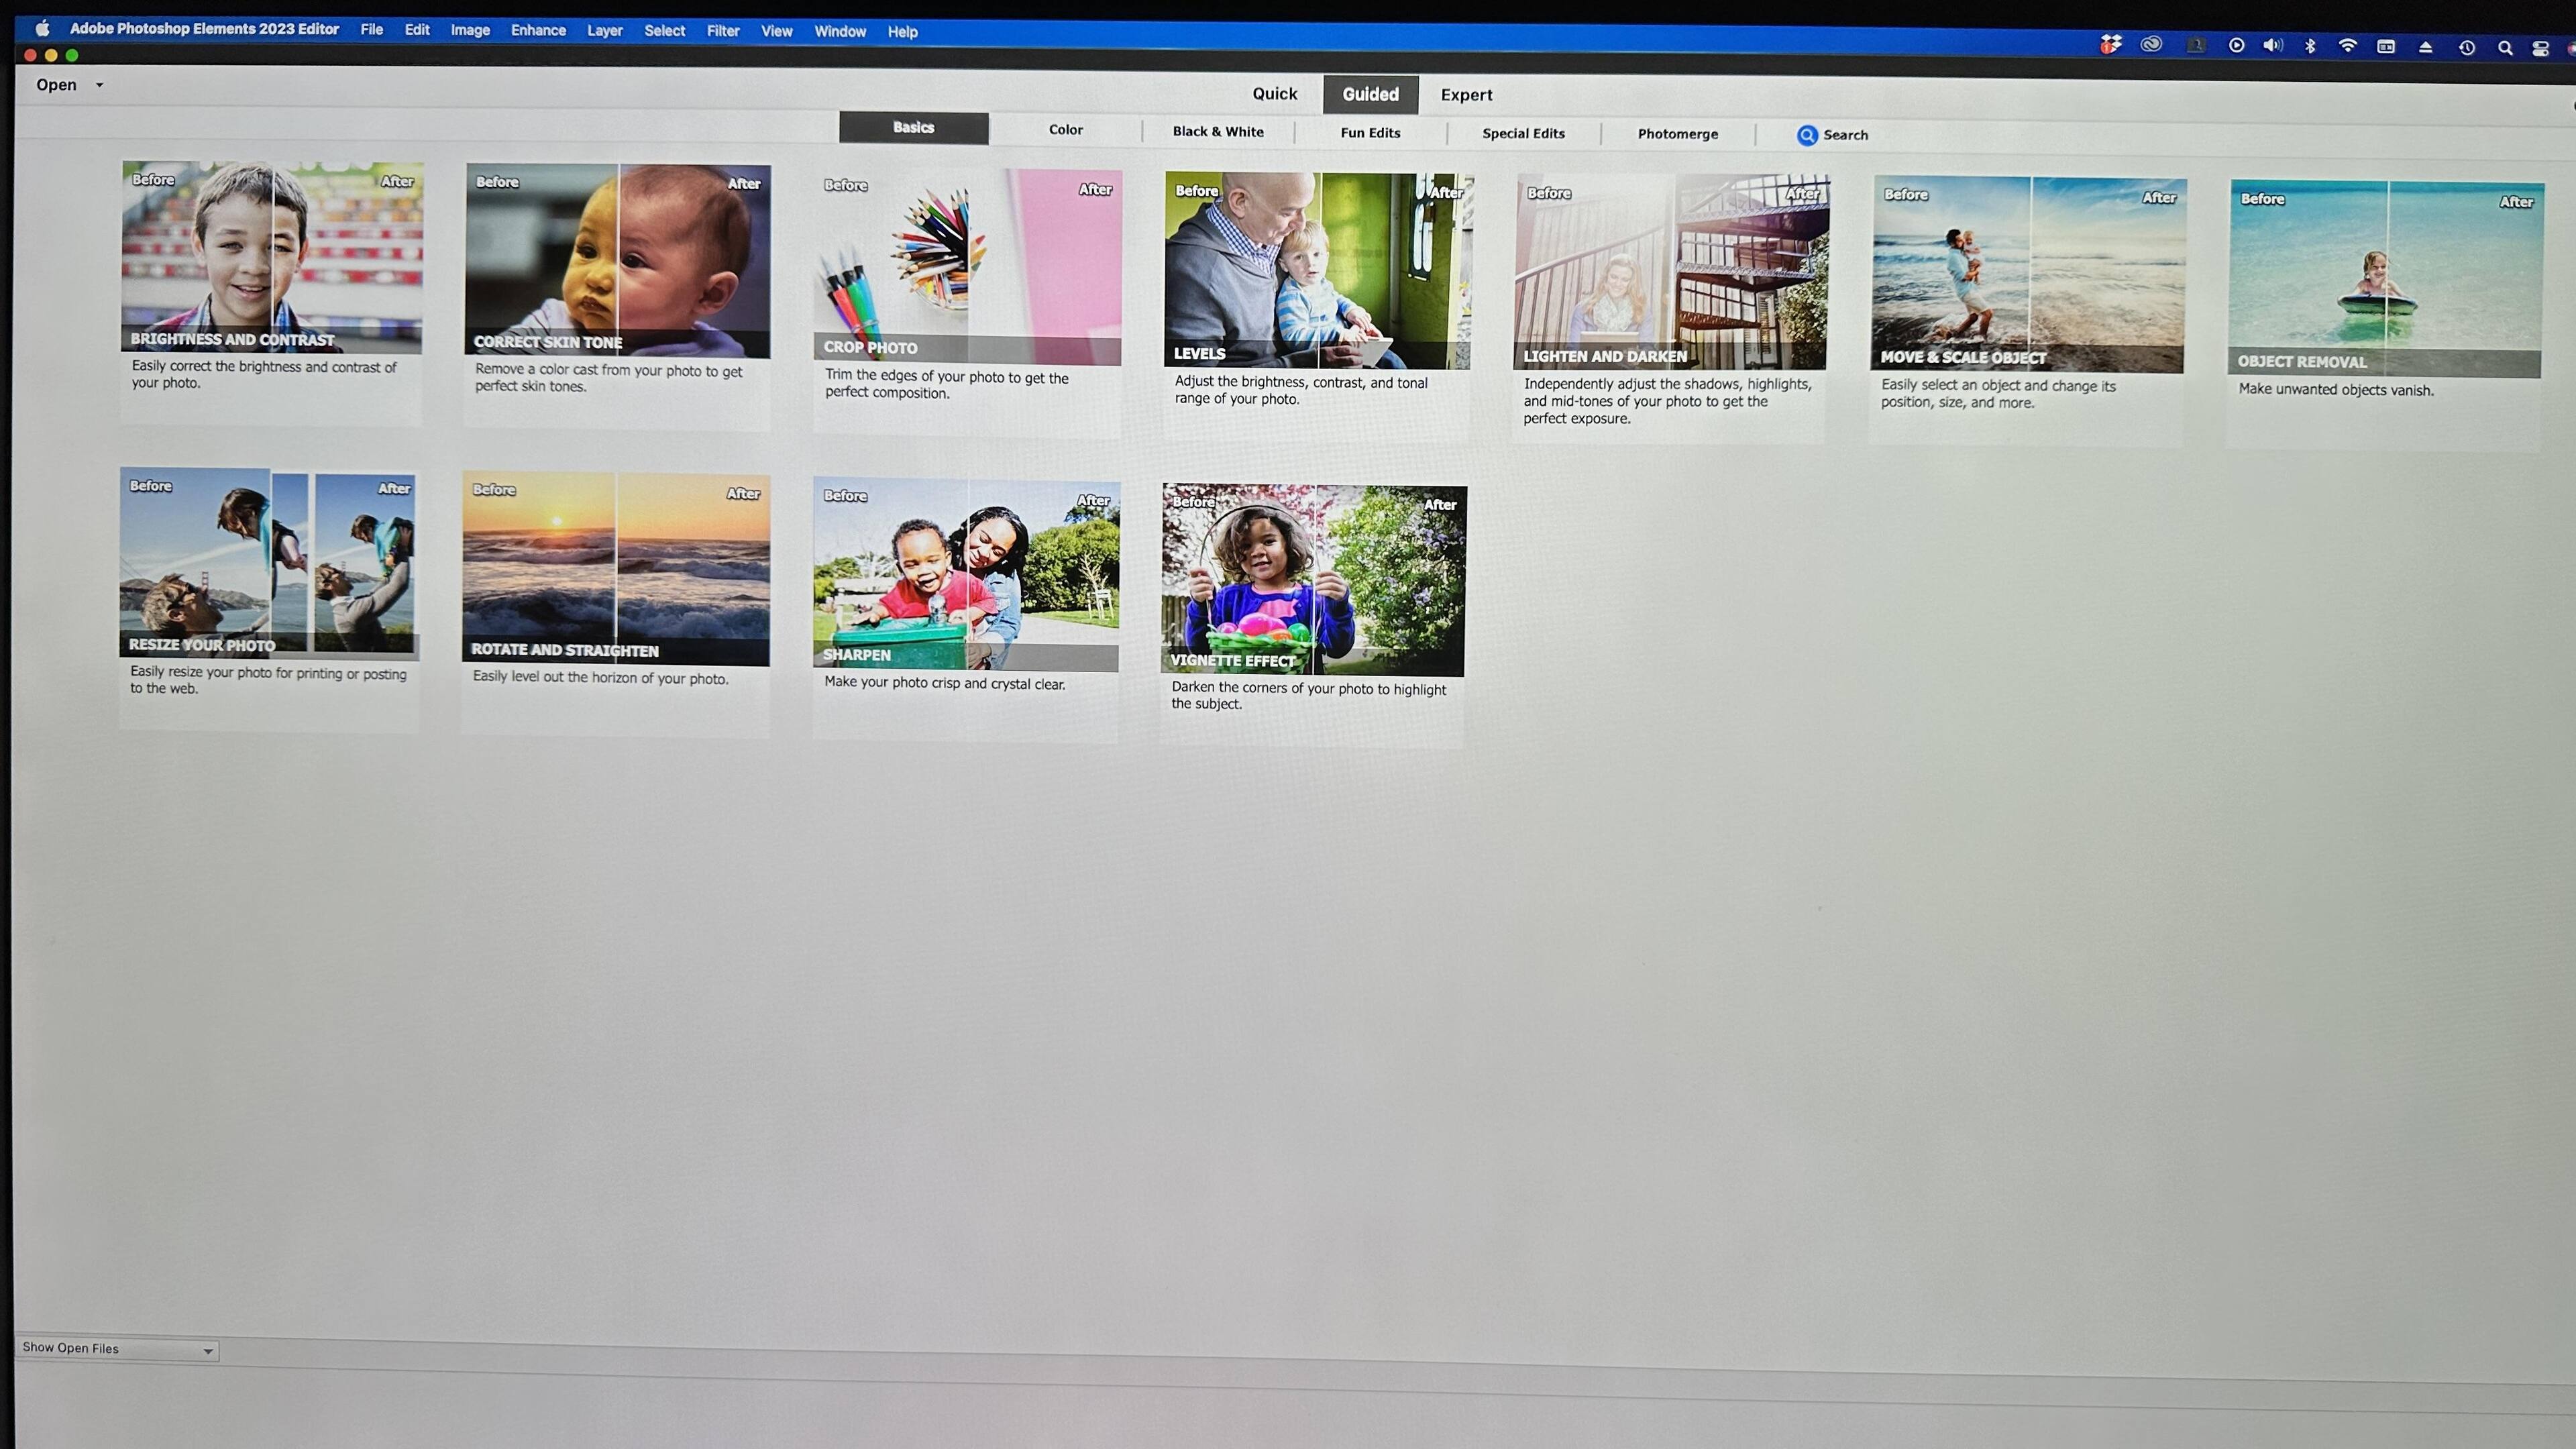Click the Apple logo menu
The height and width of the screenshot is (1449, 2576).
coord(42,28)
